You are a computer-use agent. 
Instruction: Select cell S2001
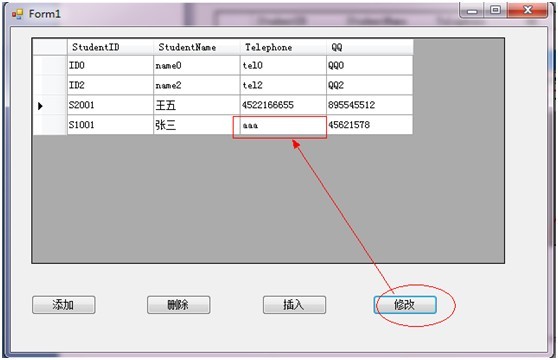tap(110, 105)
